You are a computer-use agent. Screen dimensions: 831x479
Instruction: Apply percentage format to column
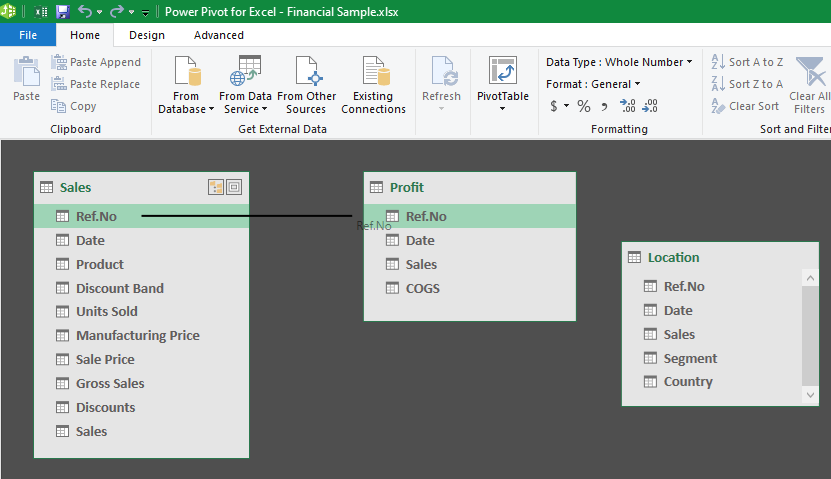tap(584, 106)
